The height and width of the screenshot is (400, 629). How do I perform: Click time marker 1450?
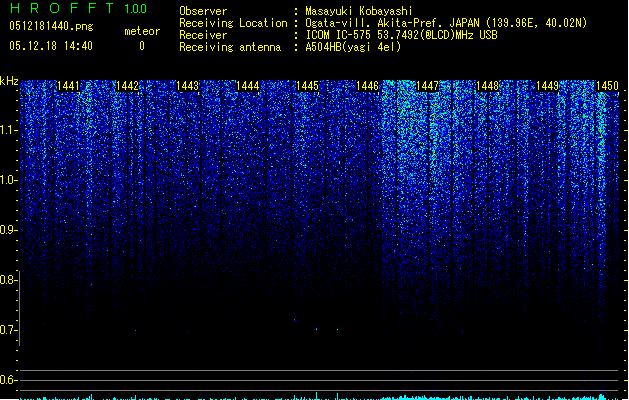pyautogui.click(x=607, y=86)
